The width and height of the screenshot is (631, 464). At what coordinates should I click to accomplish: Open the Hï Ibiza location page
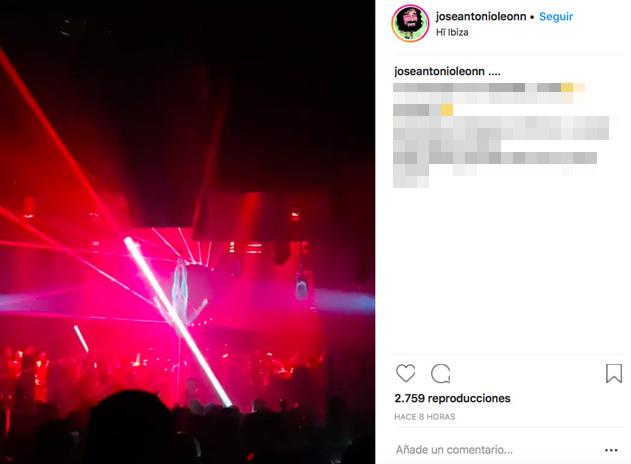[452, 32]
